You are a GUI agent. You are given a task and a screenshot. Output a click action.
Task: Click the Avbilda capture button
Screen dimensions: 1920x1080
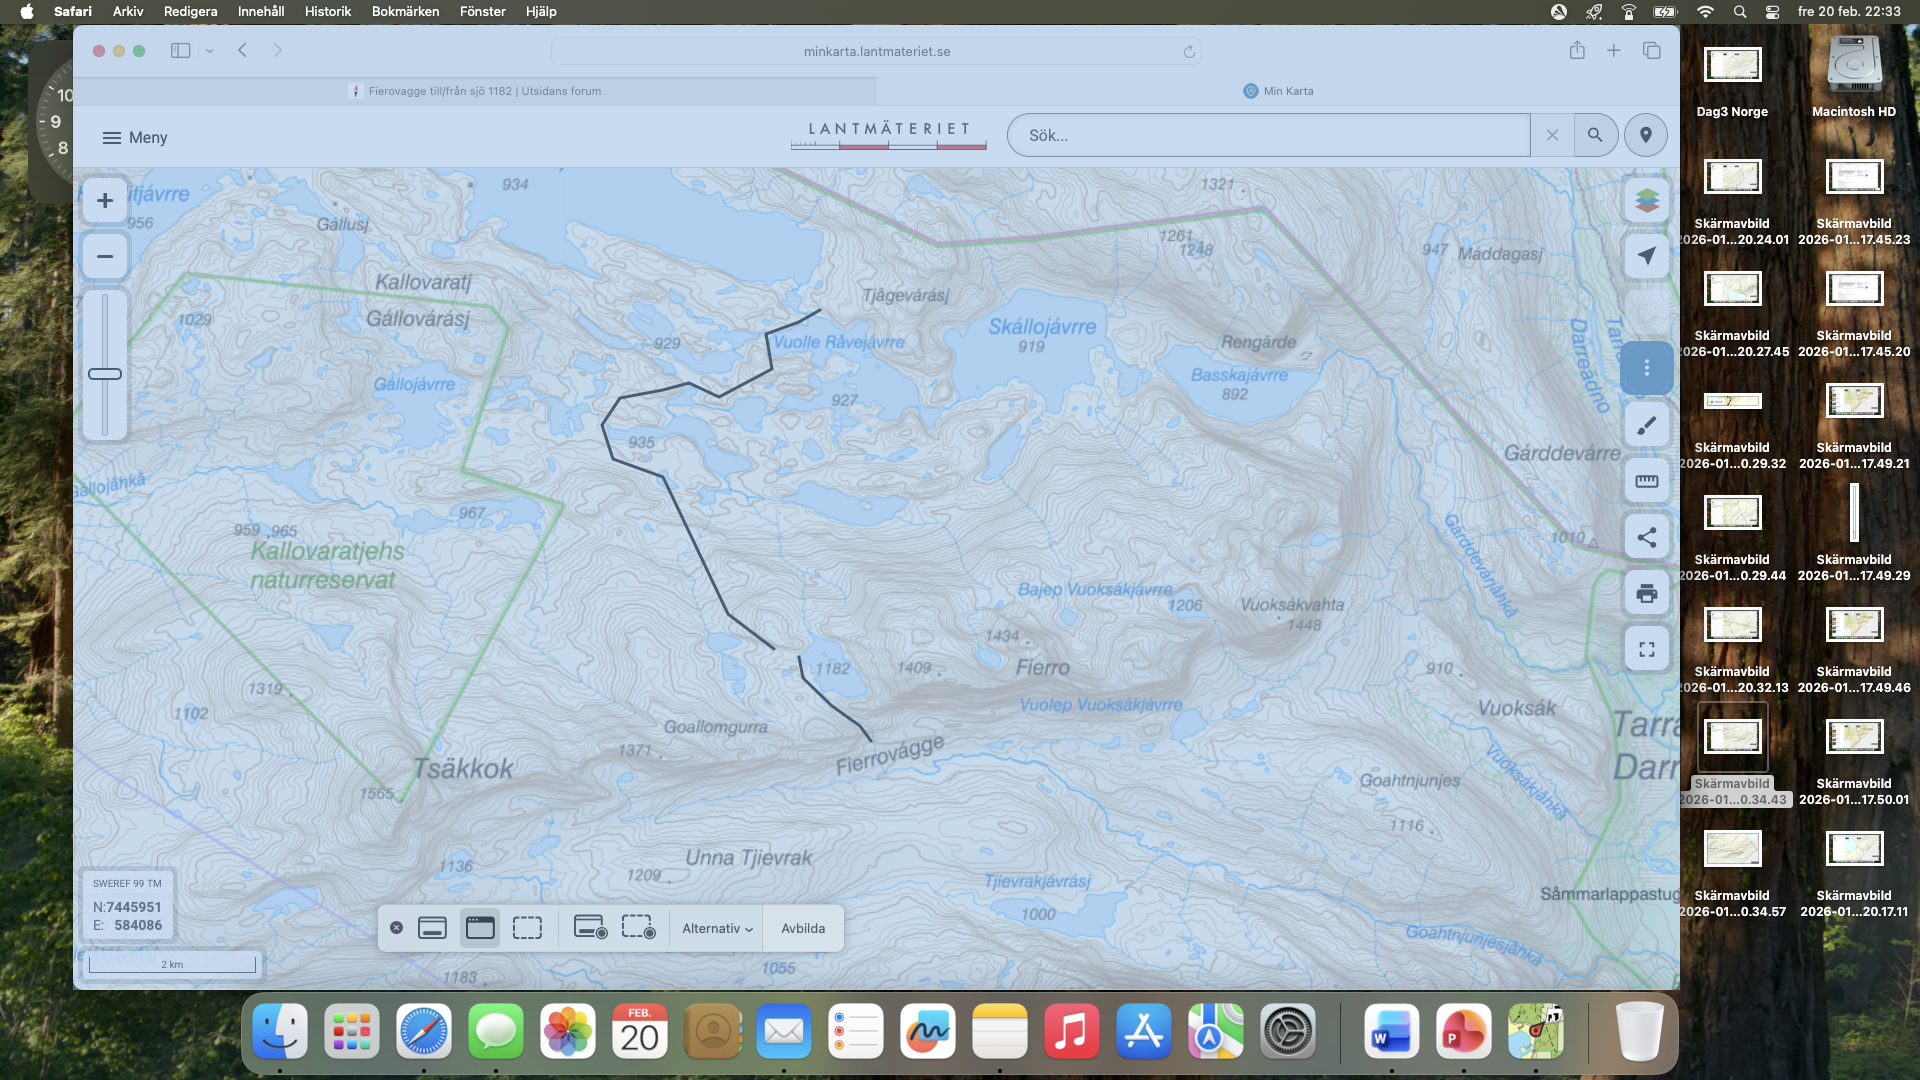pos(803,928)
